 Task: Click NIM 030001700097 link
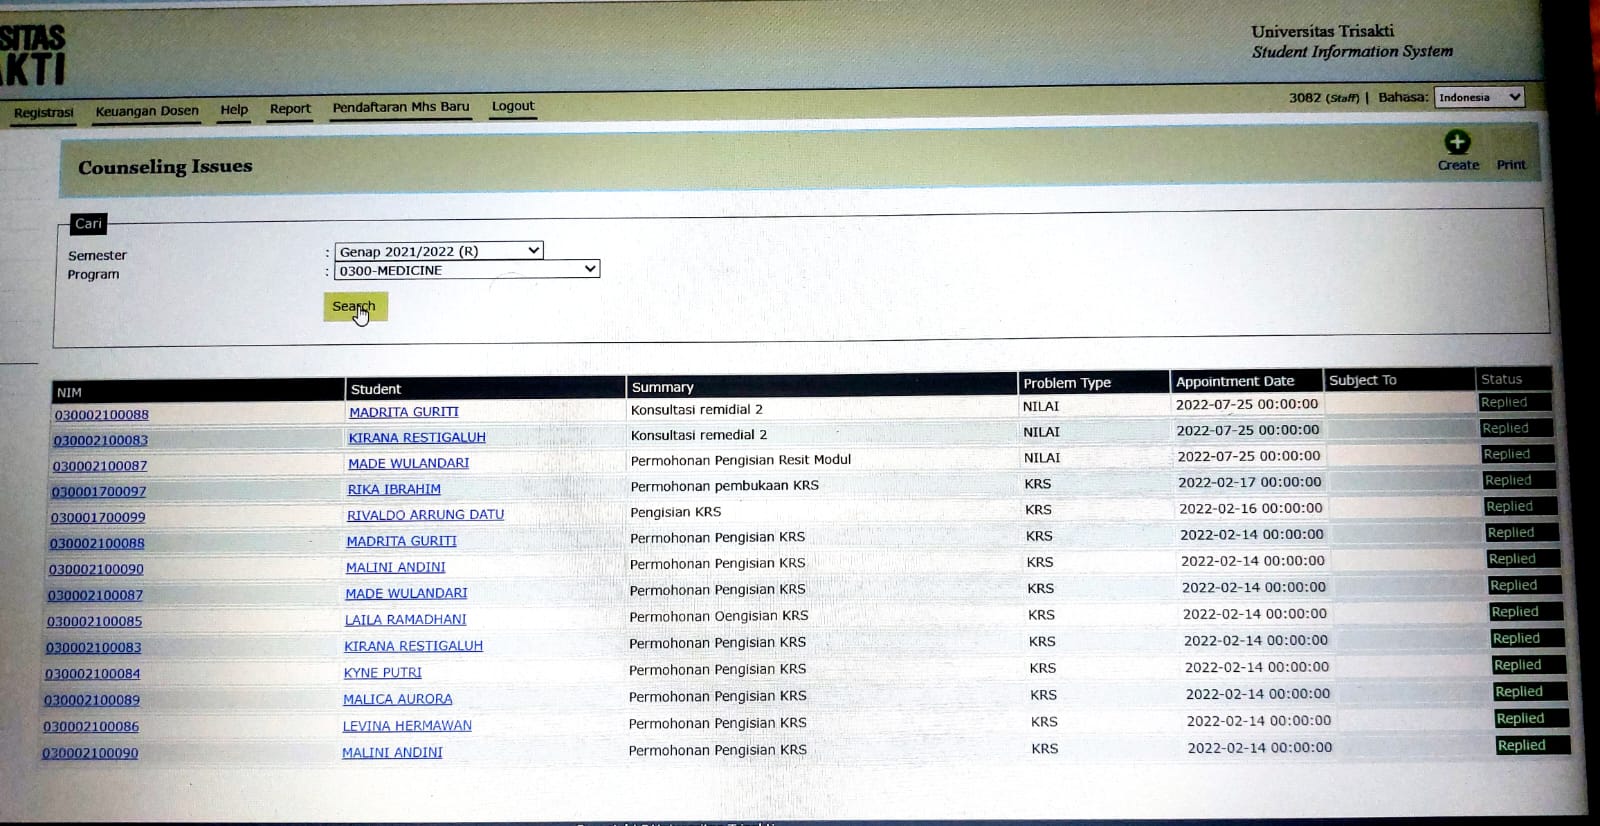(x=99, y=492)
